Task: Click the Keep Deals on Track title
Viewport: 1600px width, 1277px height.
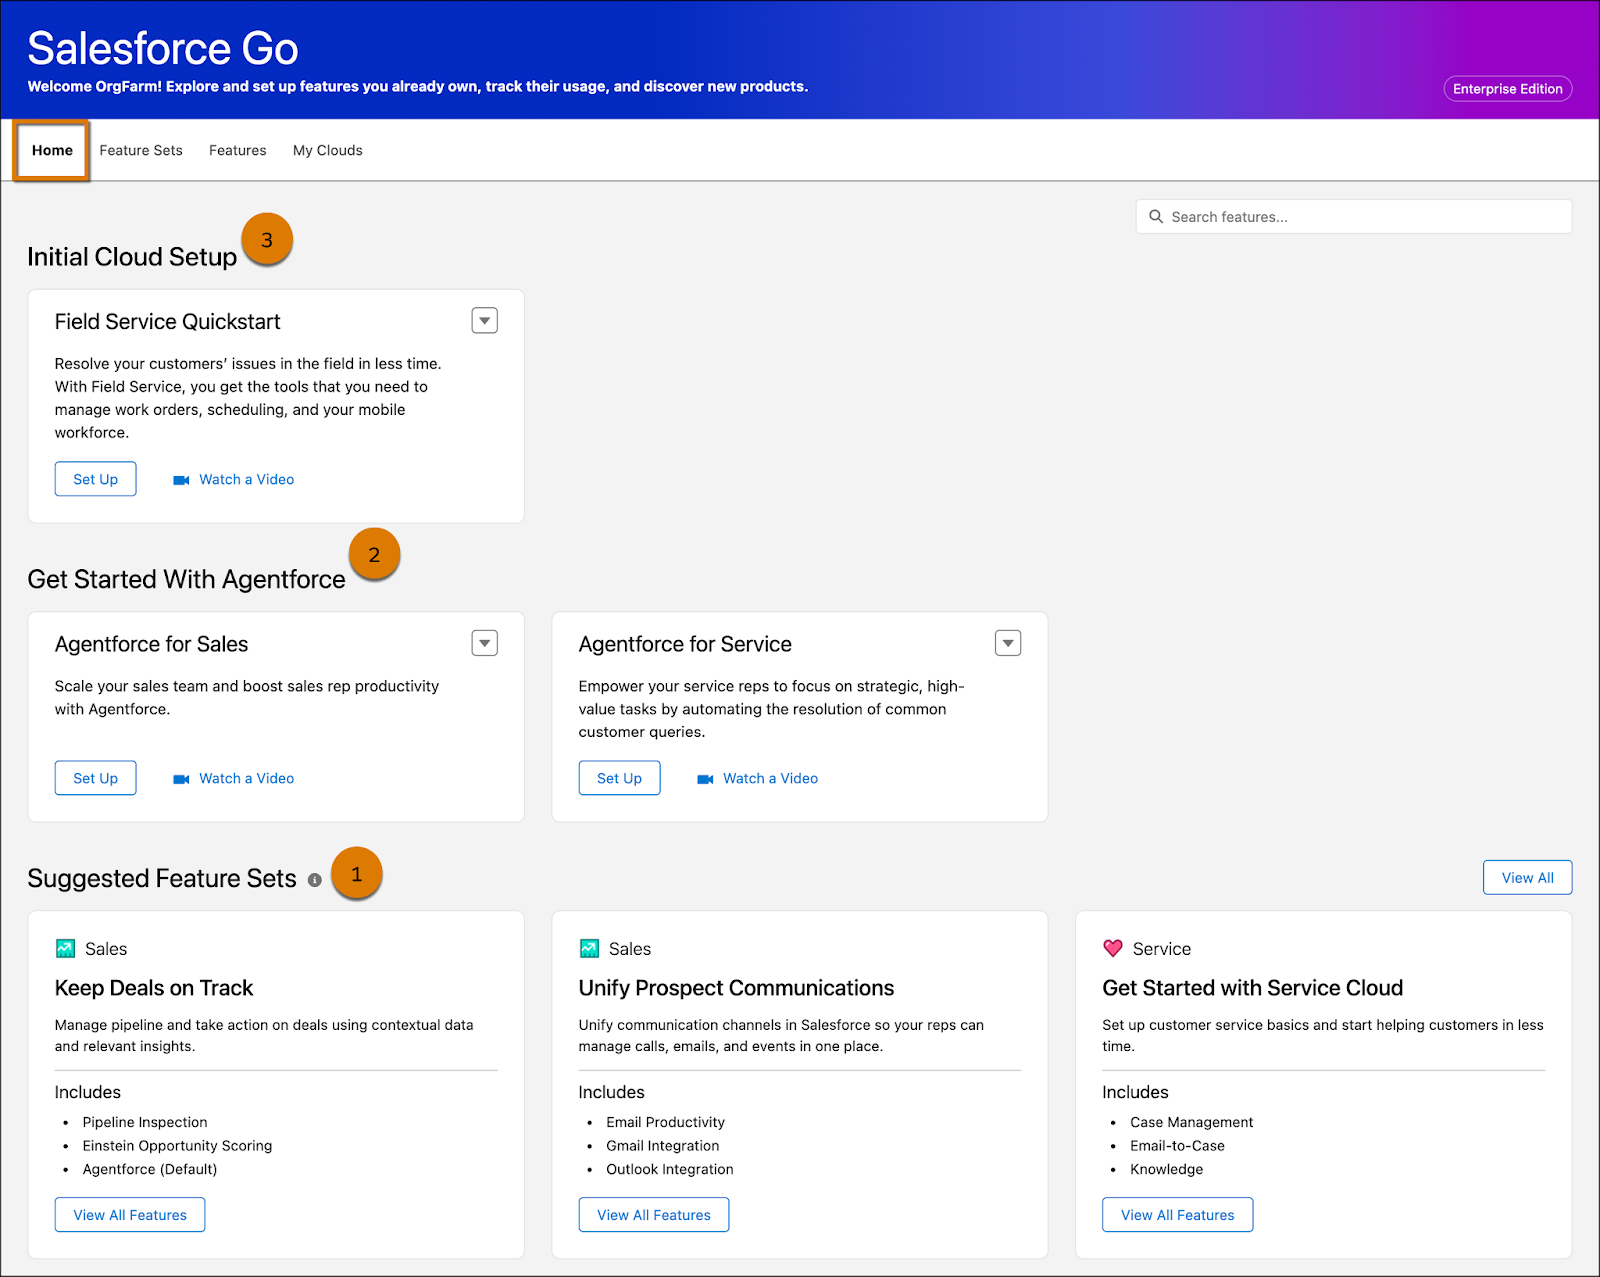Action: pos(154,988)
